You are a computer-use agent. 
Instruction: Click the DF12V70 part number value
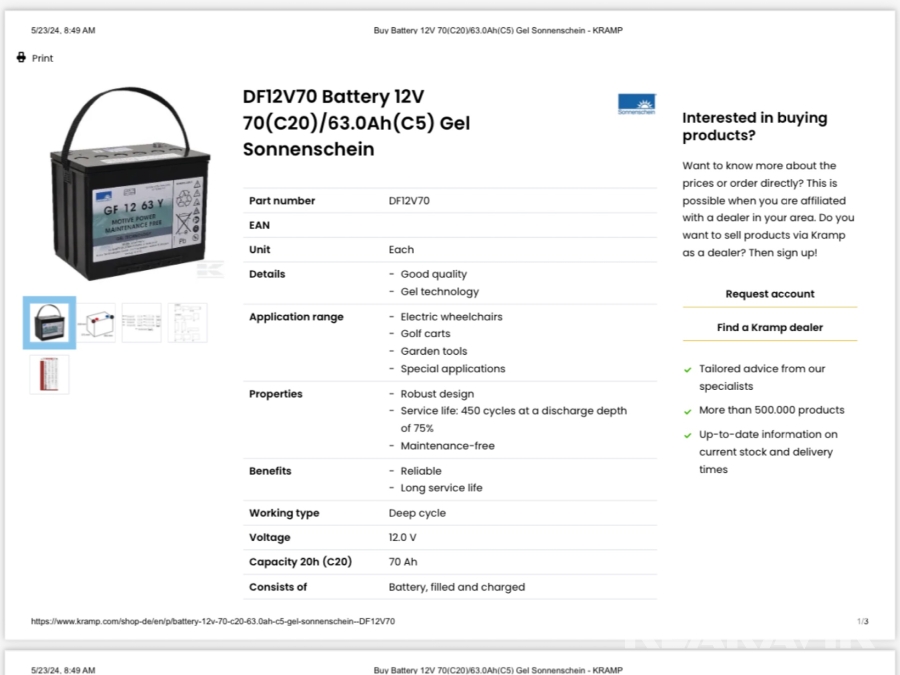[409, 201]
